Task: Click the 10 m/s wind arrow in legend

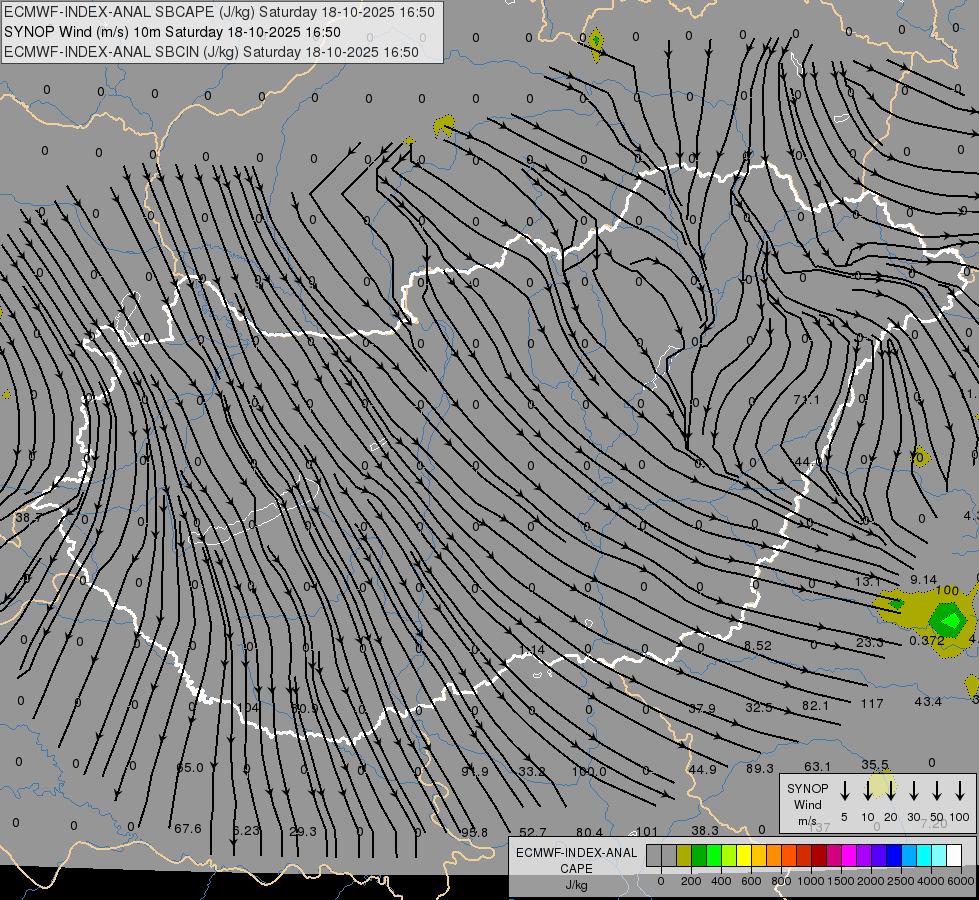Action: [x=867, y=791]
